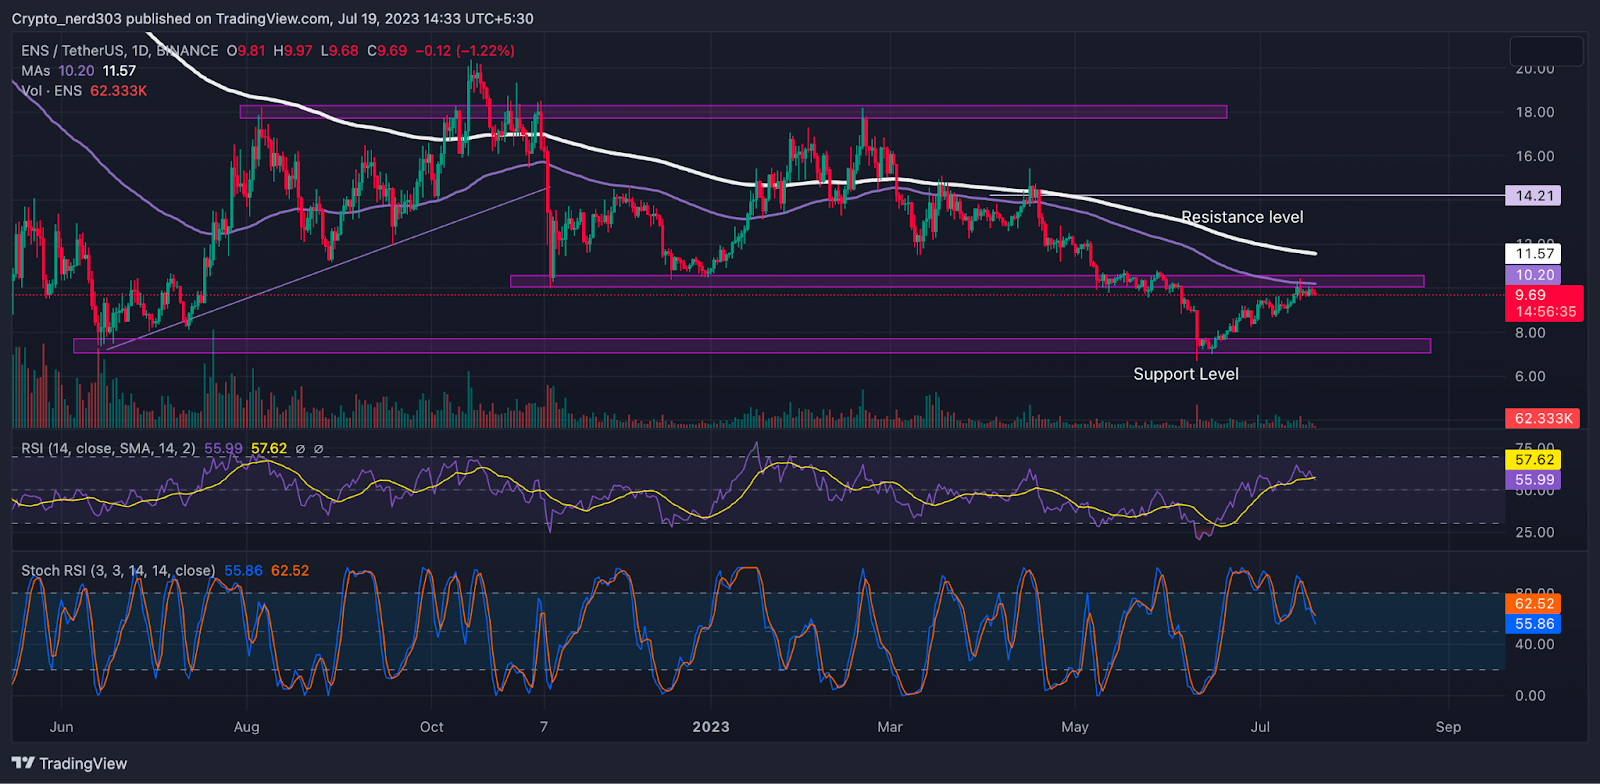This screenshot has height=784, width=1600.
Task: Click the purple 10.20 price axis label
Action: 1533,275
